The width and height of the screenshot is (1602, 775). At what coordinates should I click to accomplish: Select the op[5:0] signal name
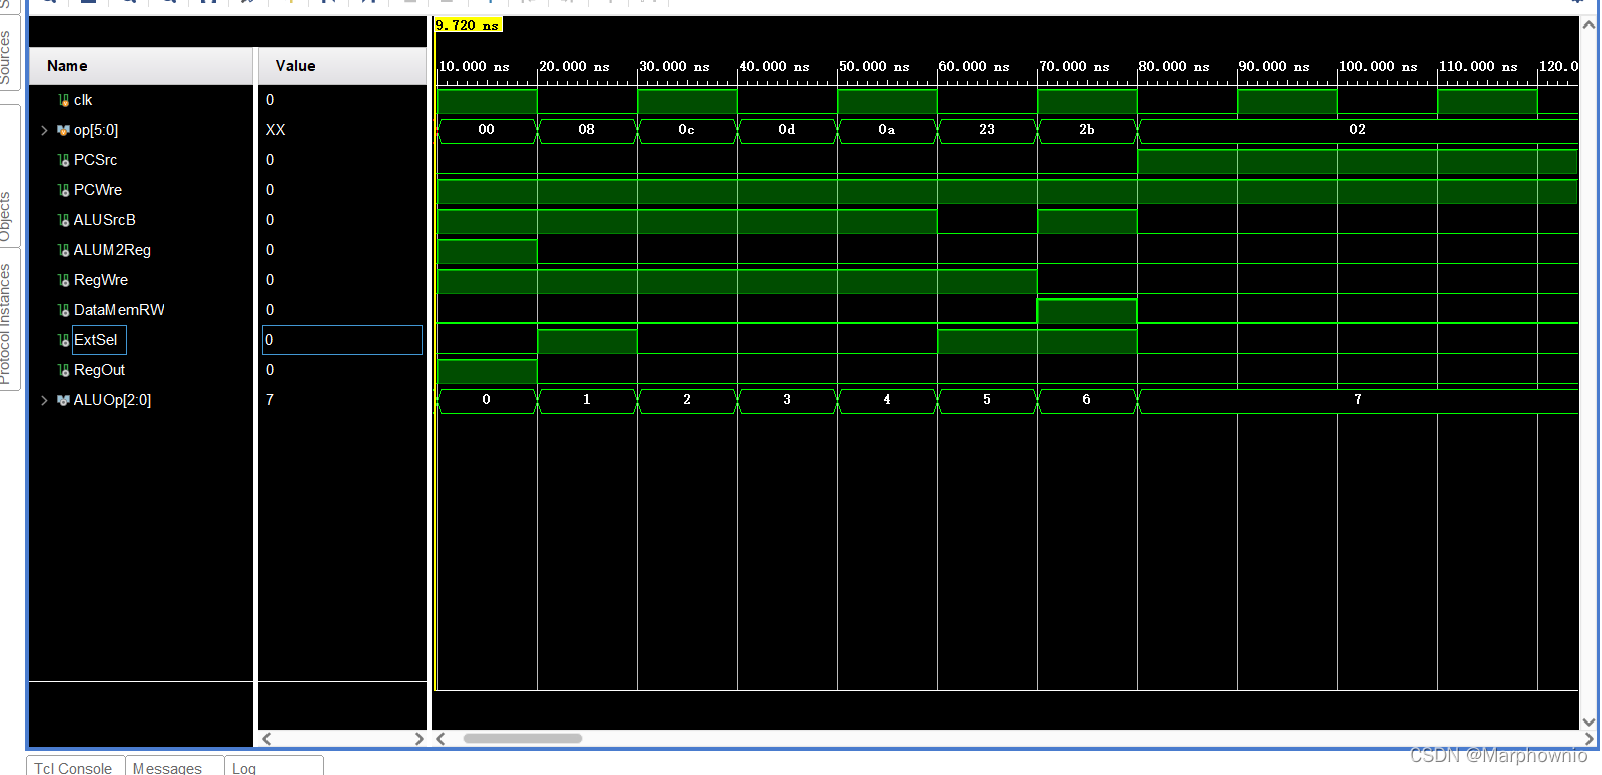point(96,130)
